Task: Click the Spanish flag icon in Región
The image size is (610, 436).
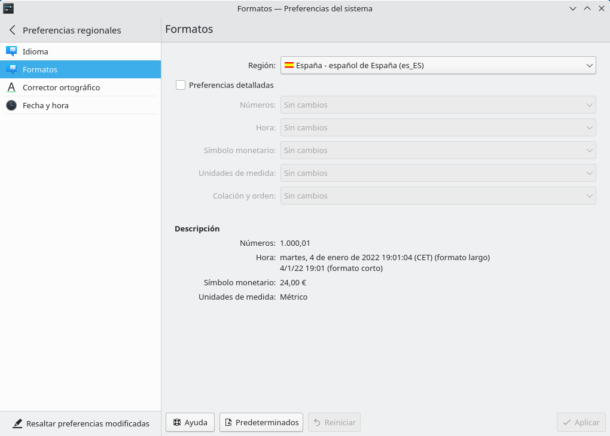Action: coord(289,65)
